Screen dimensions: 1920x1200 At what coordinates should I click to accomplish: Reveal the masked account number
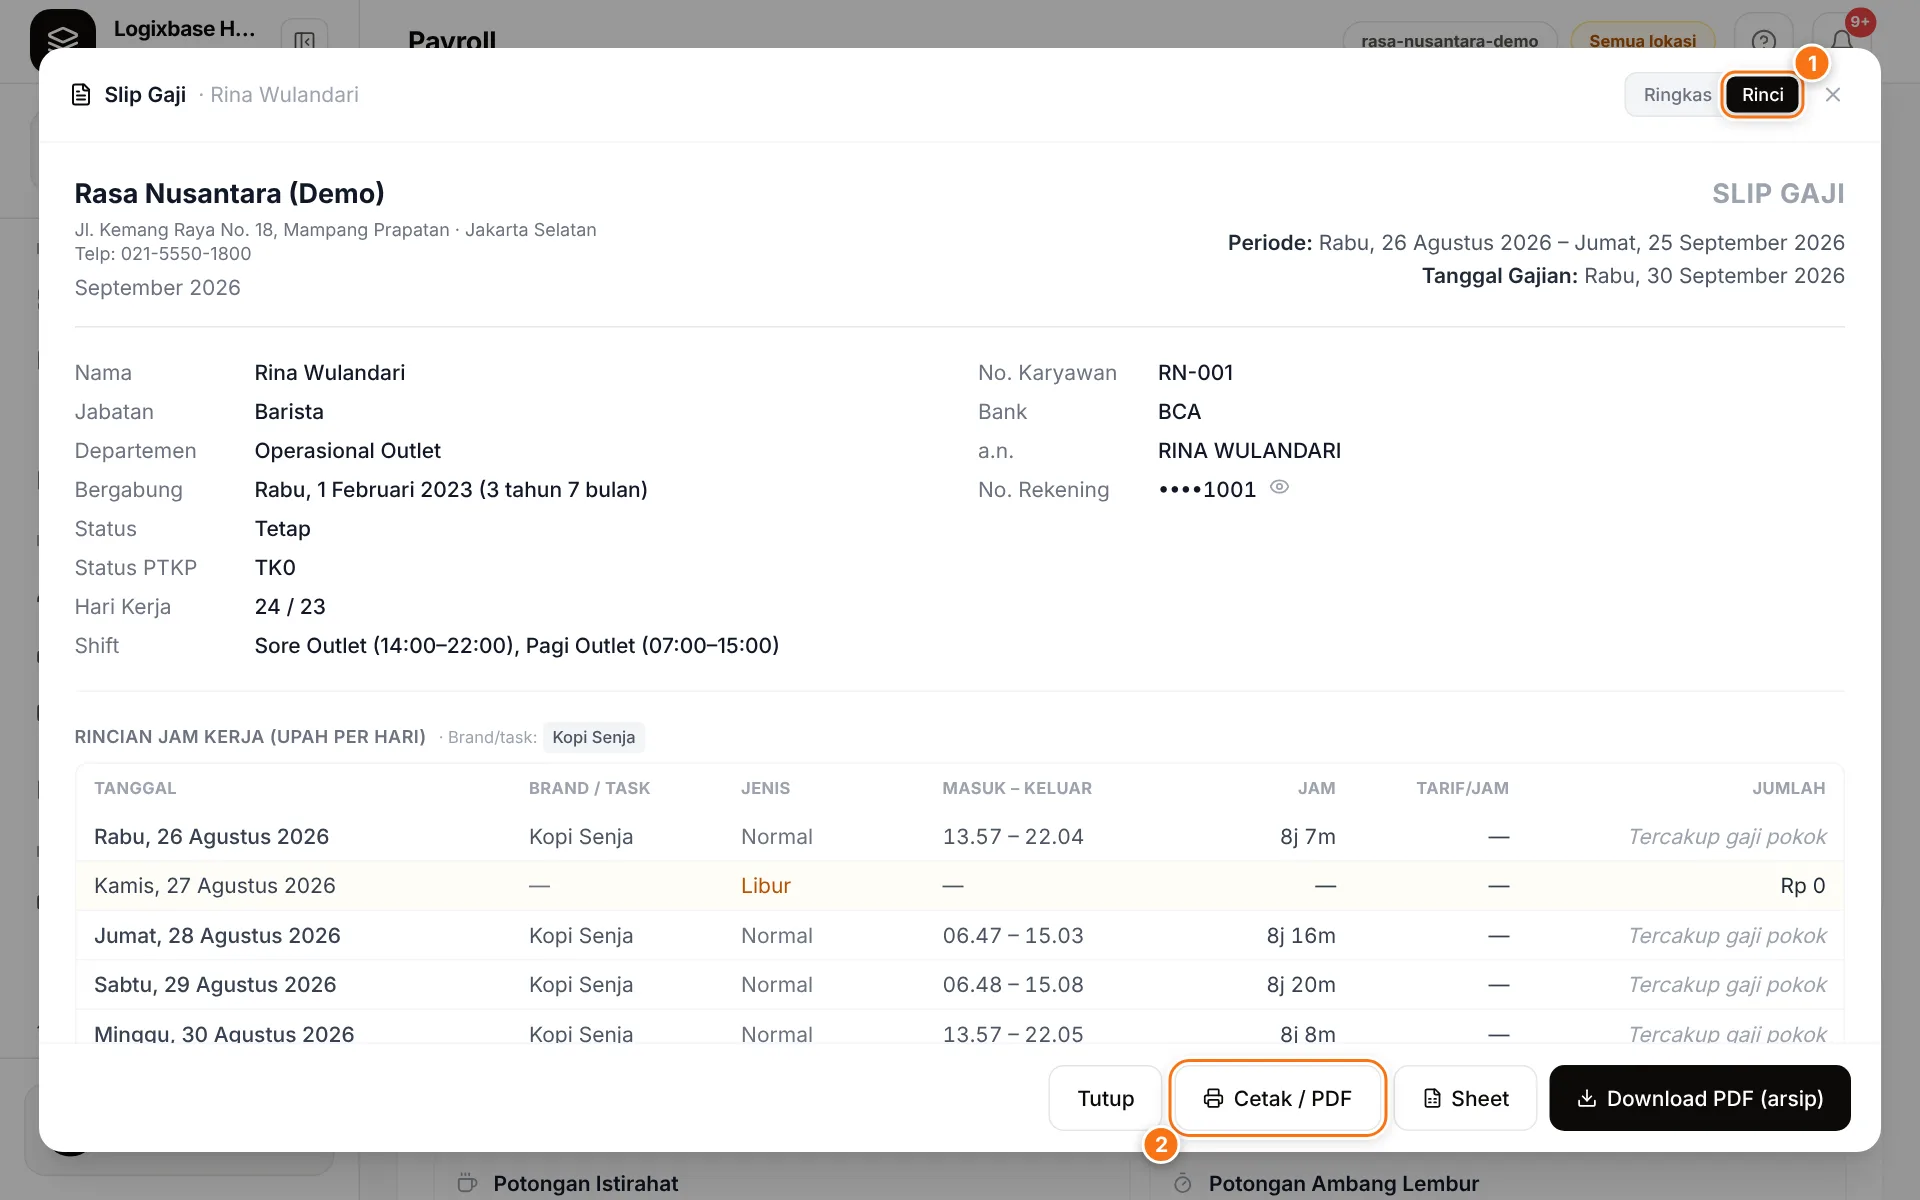pyautogui.click(x=1279, y=488)
